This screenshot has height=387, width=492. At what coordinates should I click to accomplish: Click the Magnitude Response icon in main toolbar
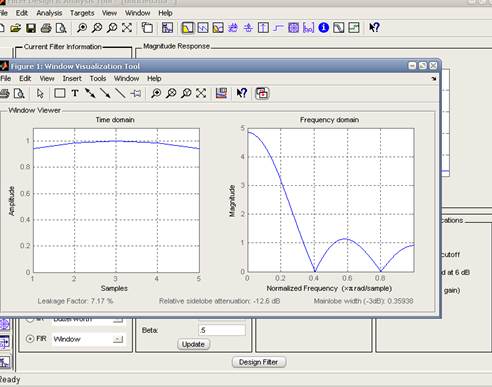click(x=188, y=28)
